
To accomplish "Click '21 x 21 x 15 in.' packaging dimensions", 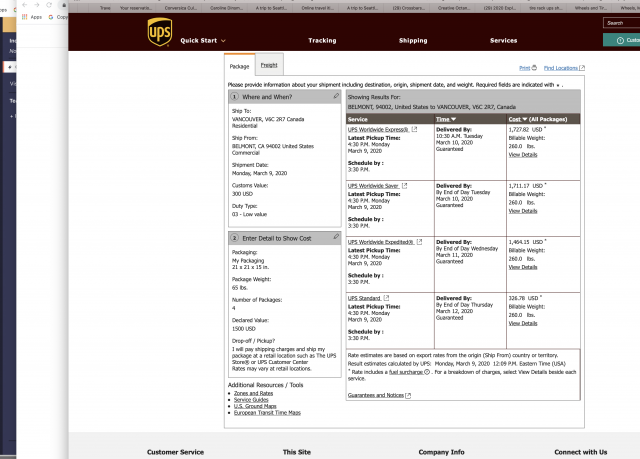I will [250, 267].
